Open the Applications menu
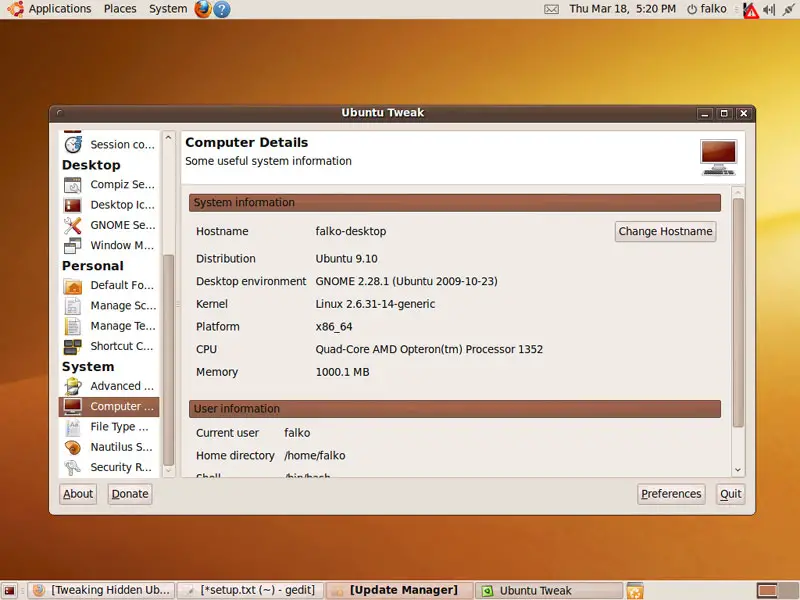 [60, 9]
